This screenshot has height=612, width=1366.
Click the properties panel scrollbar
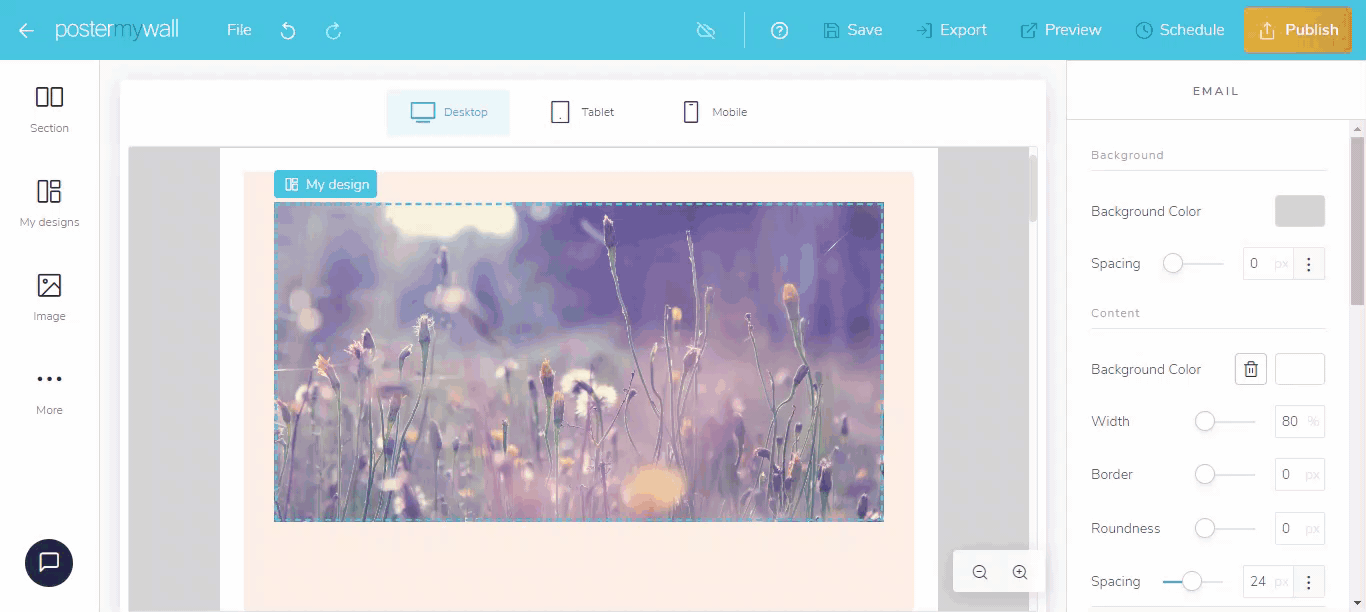point(1357,220)
